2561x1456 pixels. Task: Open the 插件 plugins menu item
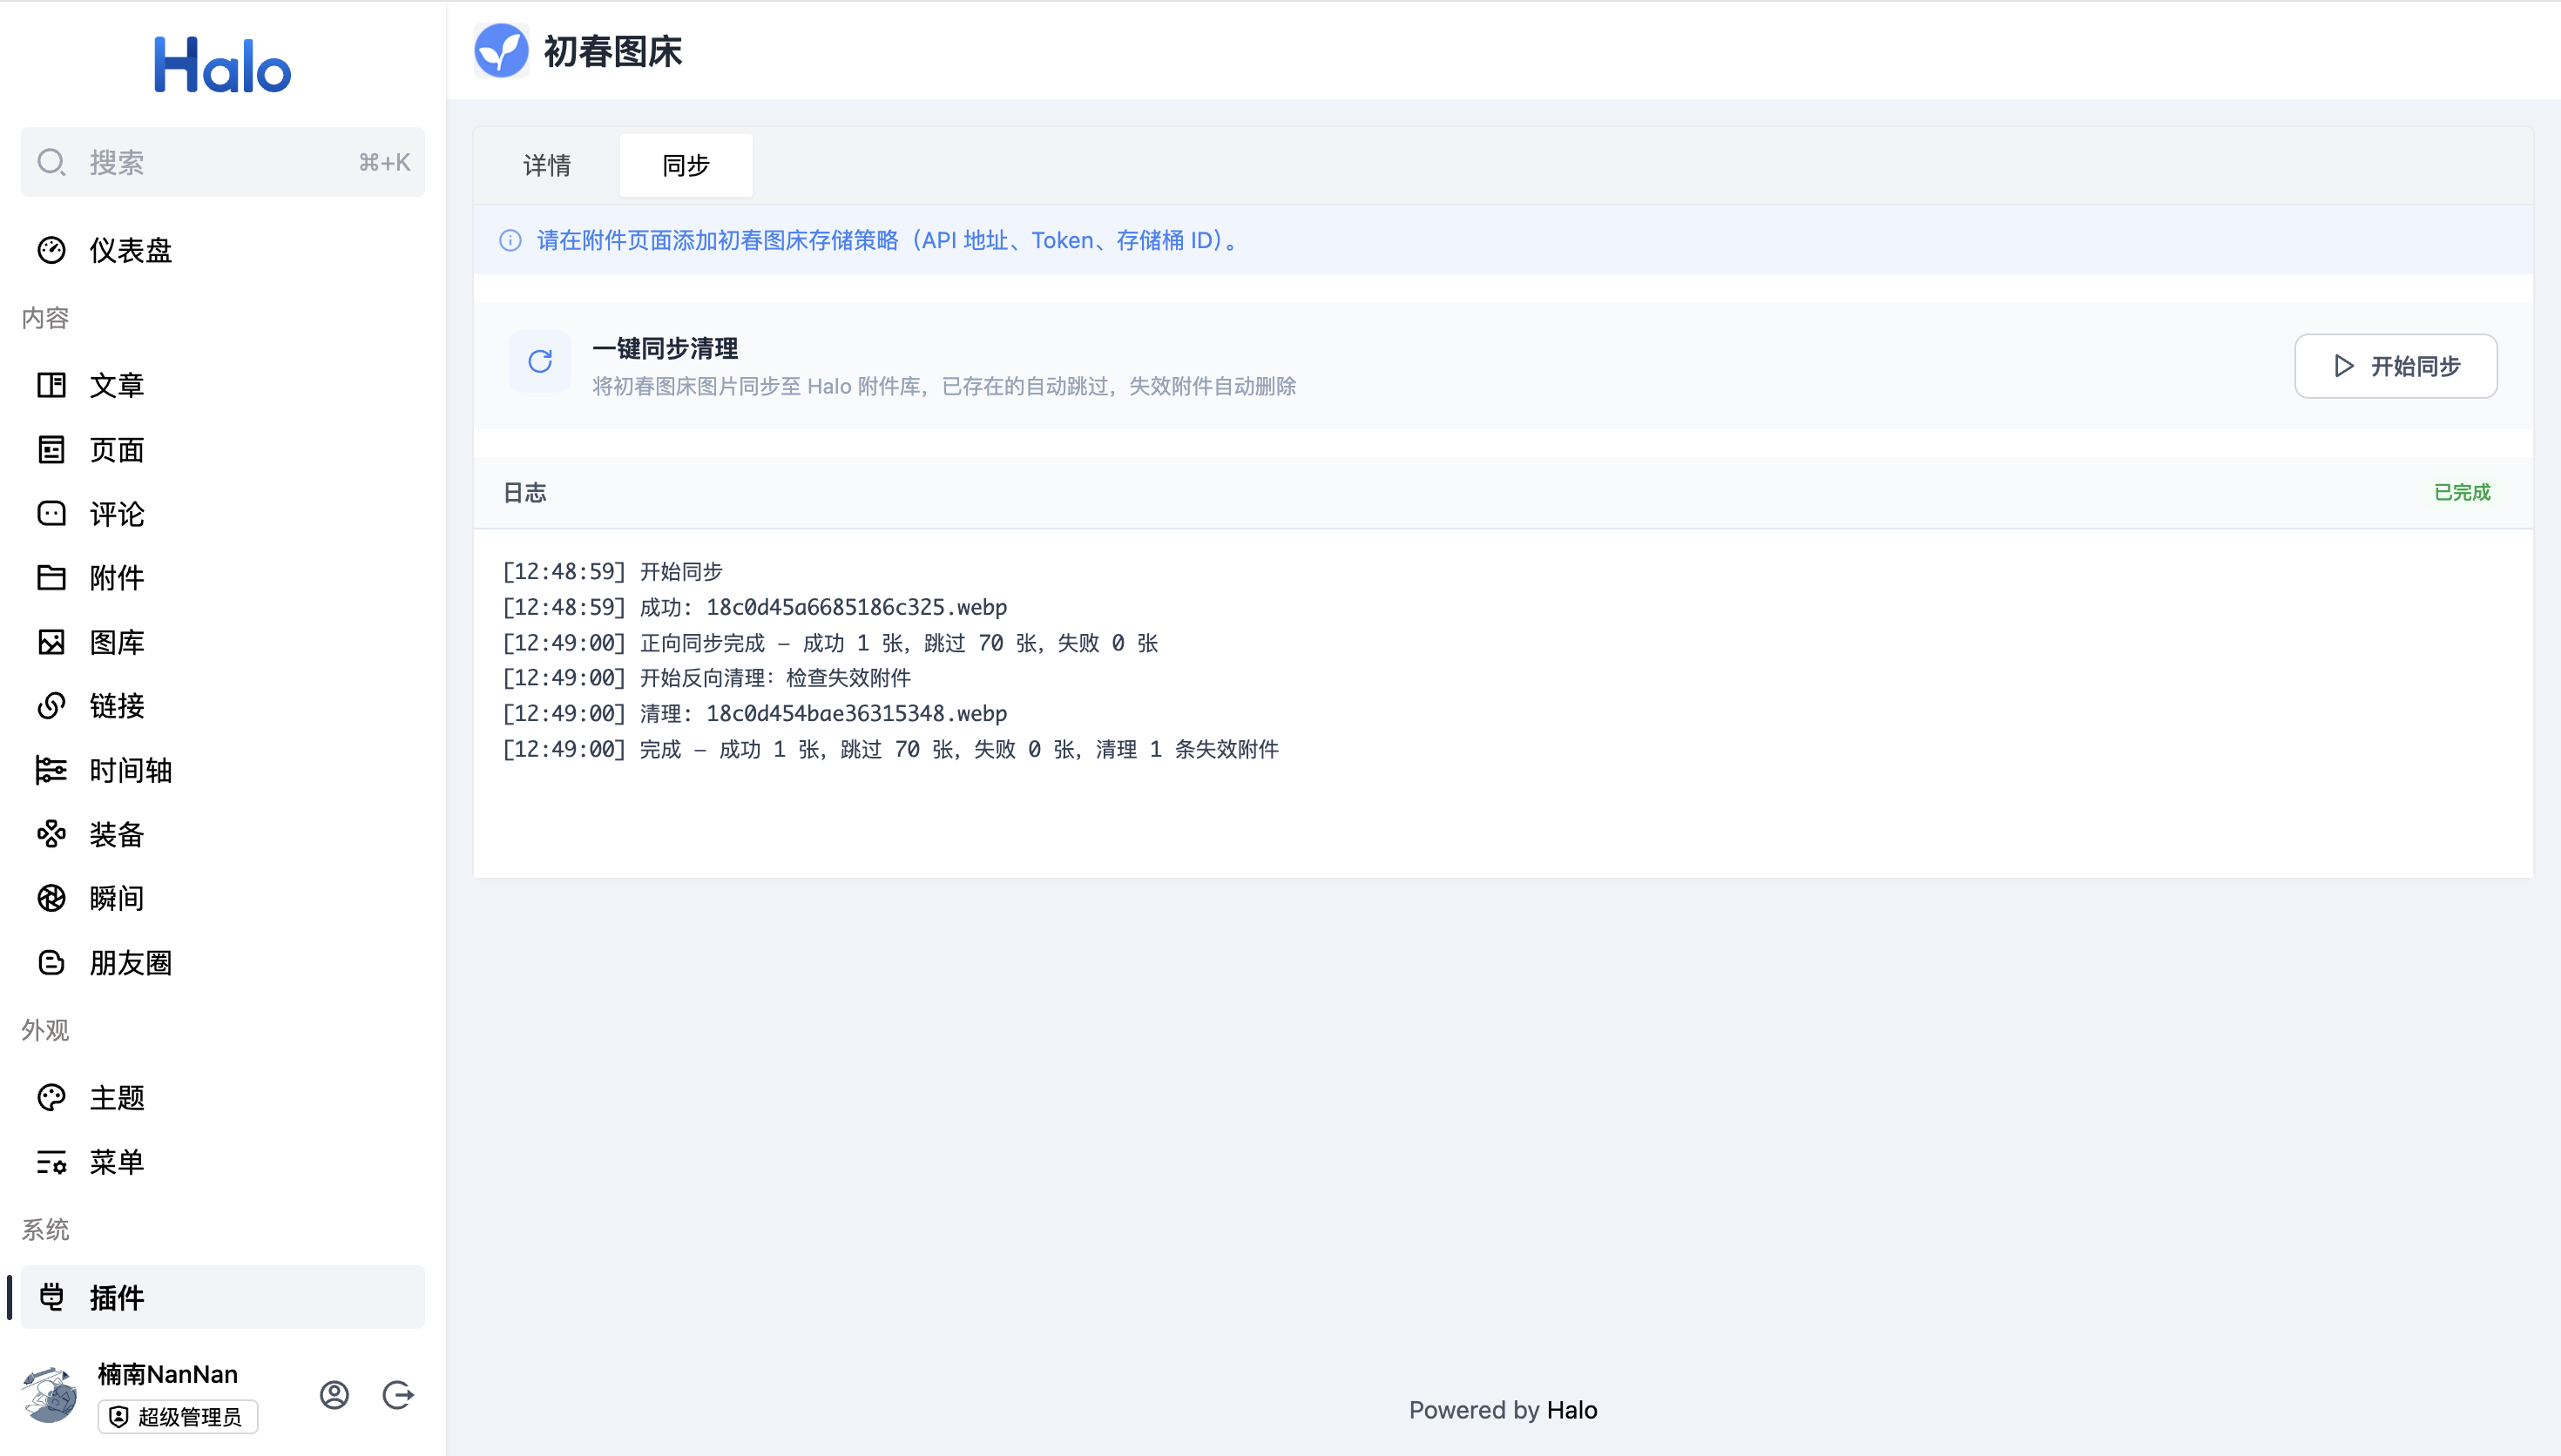coord(223,1298)
